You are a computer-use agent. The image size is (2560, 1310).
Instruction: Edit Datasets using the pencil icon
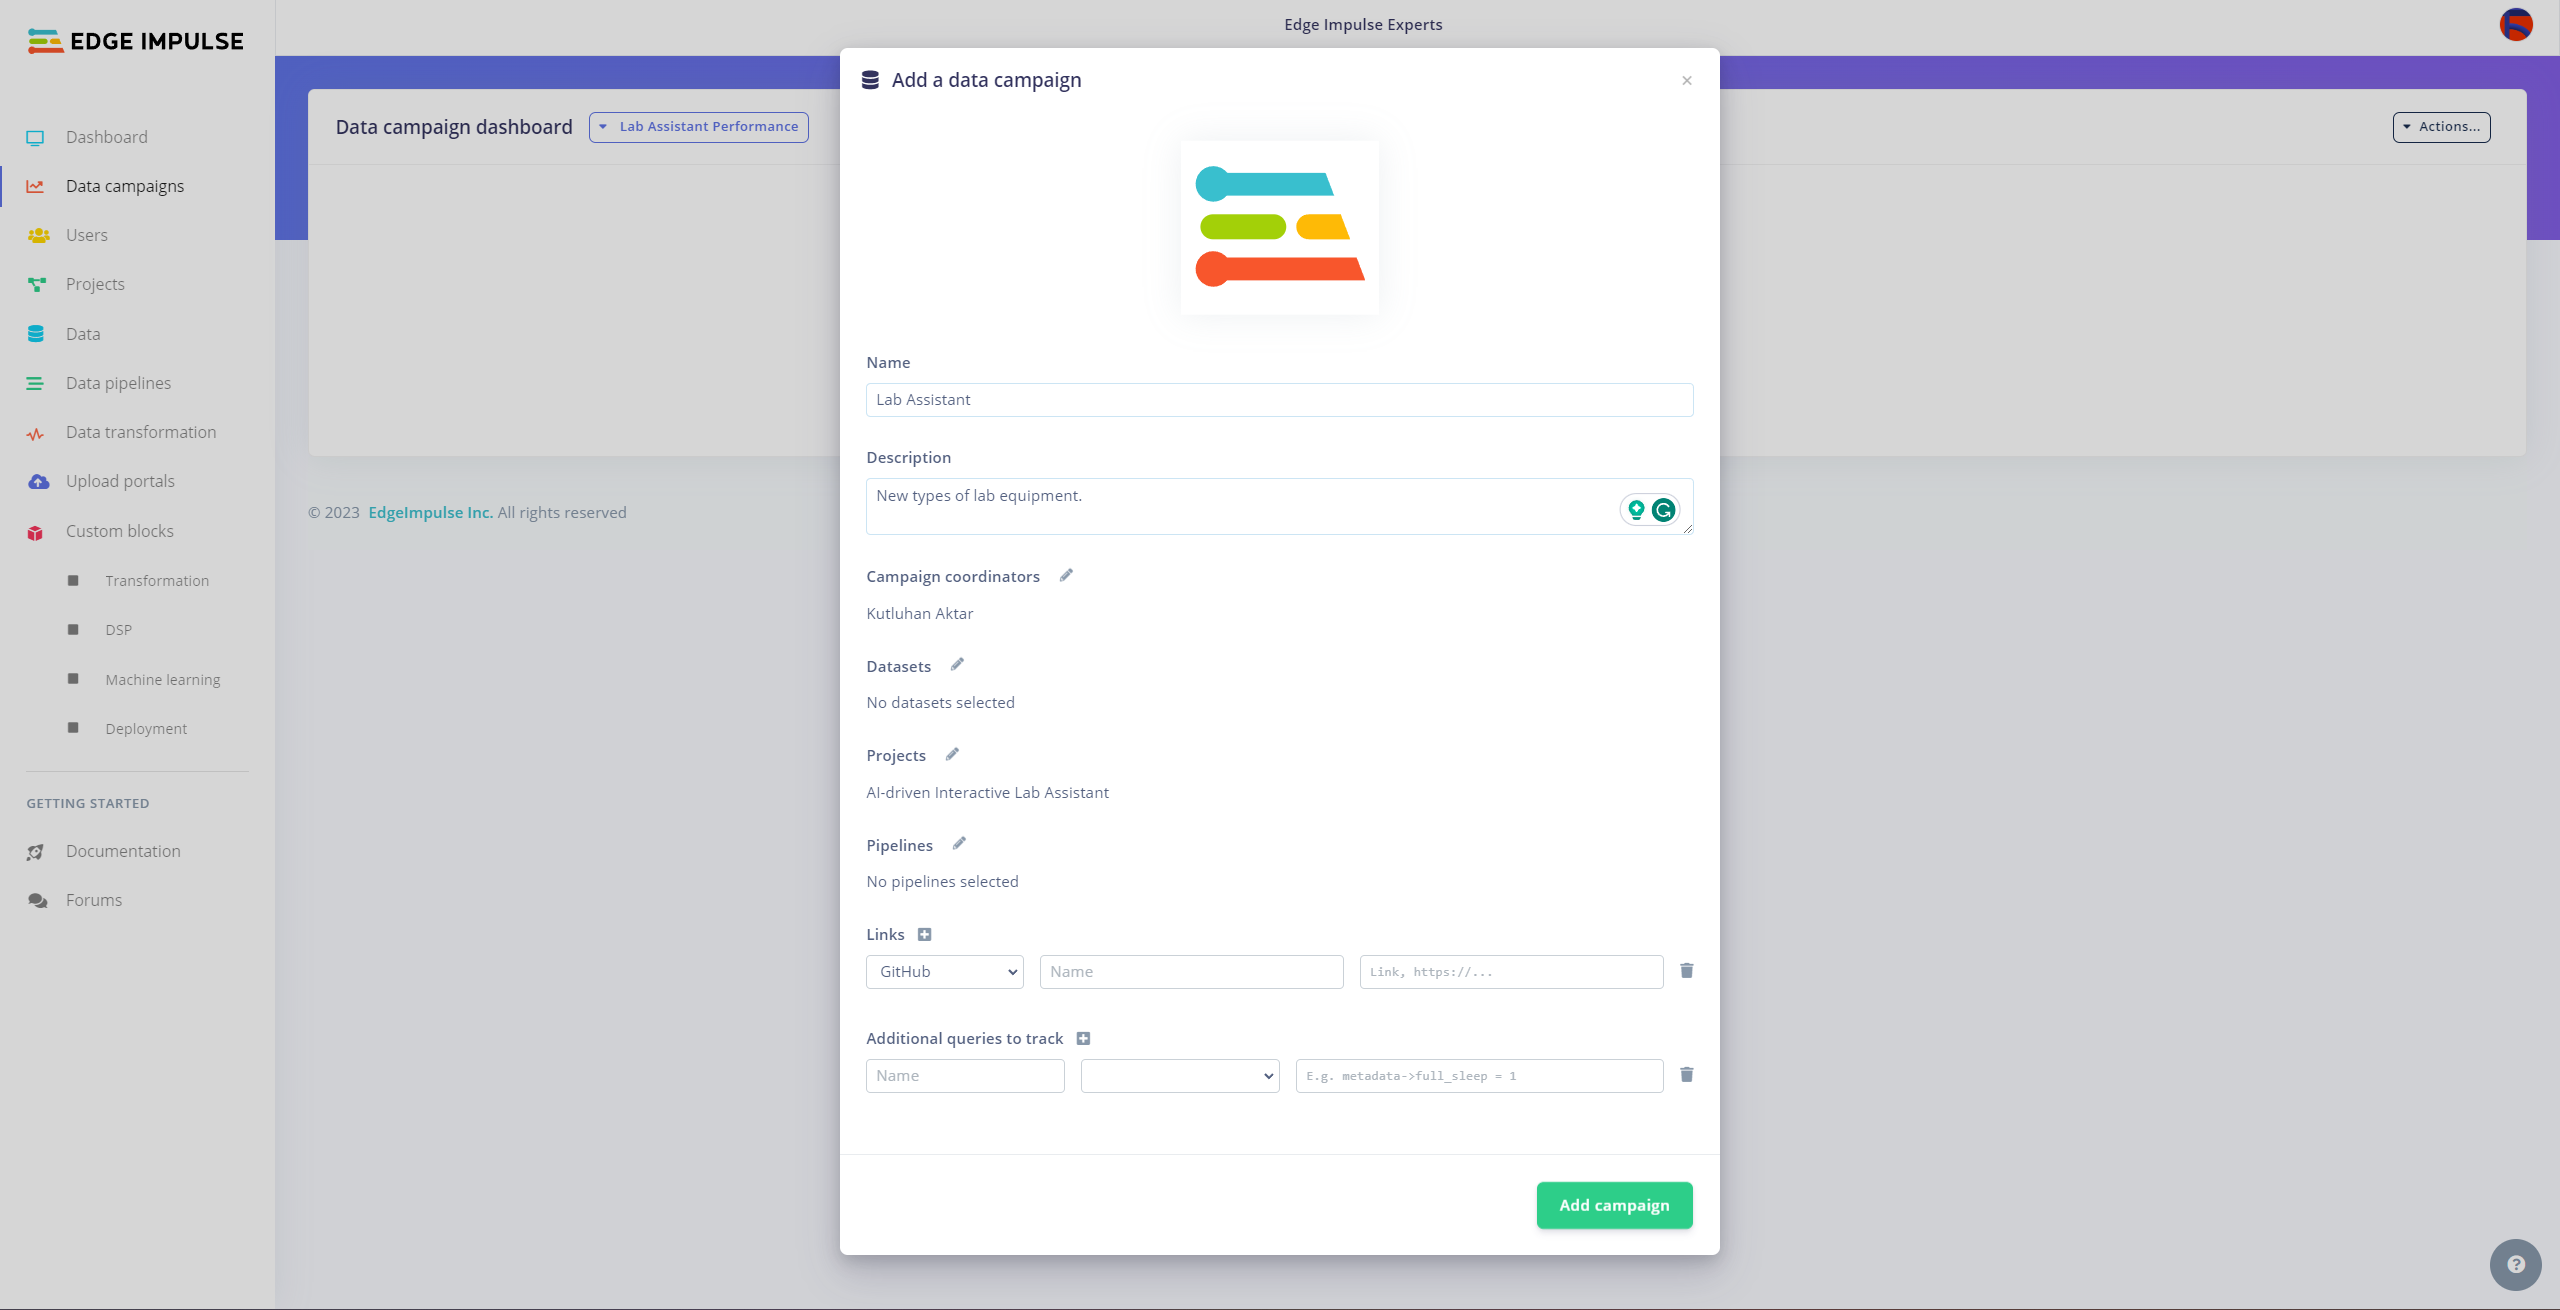pyautogui.click(x=957, y=664)
